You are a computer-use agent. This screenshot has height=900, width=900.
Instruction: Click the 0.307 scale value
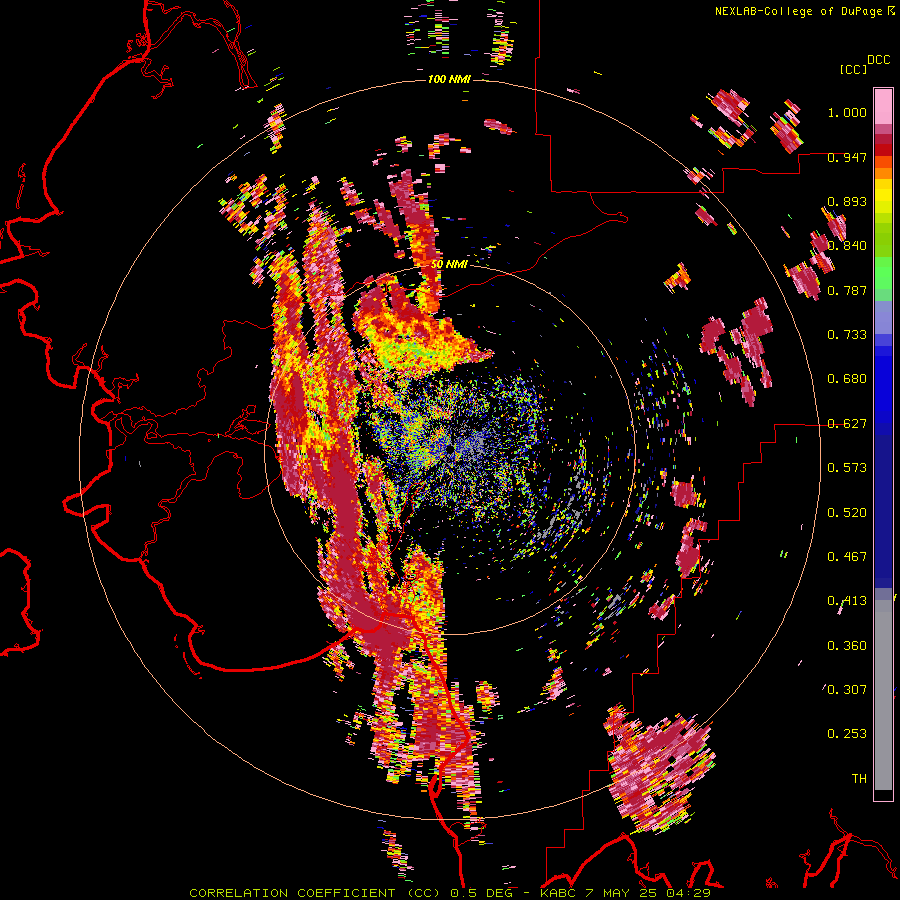(x=847, y=690)
